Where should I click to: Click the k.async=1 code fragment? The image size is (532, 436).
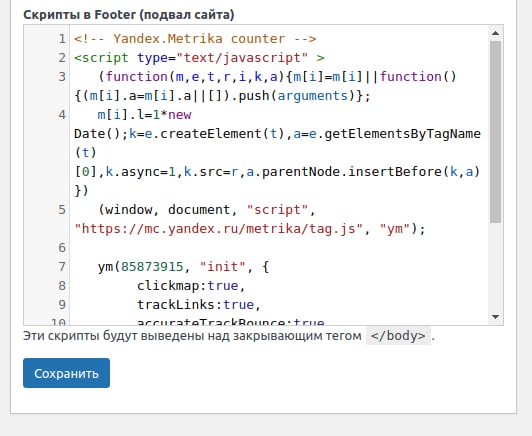pos(140,172)
